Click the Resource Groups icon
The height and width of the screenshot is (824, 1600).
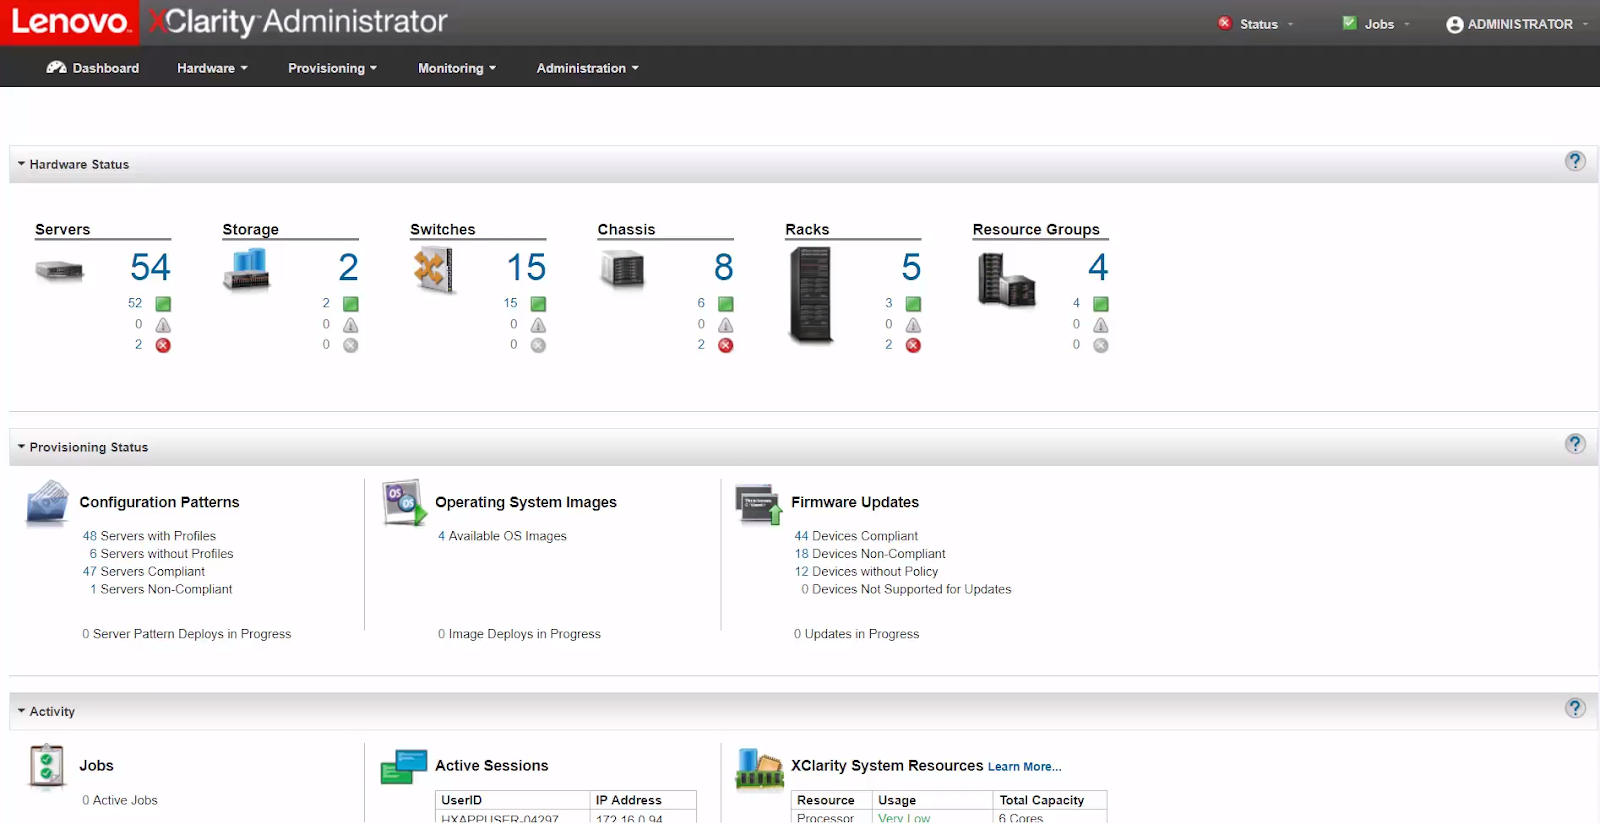[x=1006, y=280]
